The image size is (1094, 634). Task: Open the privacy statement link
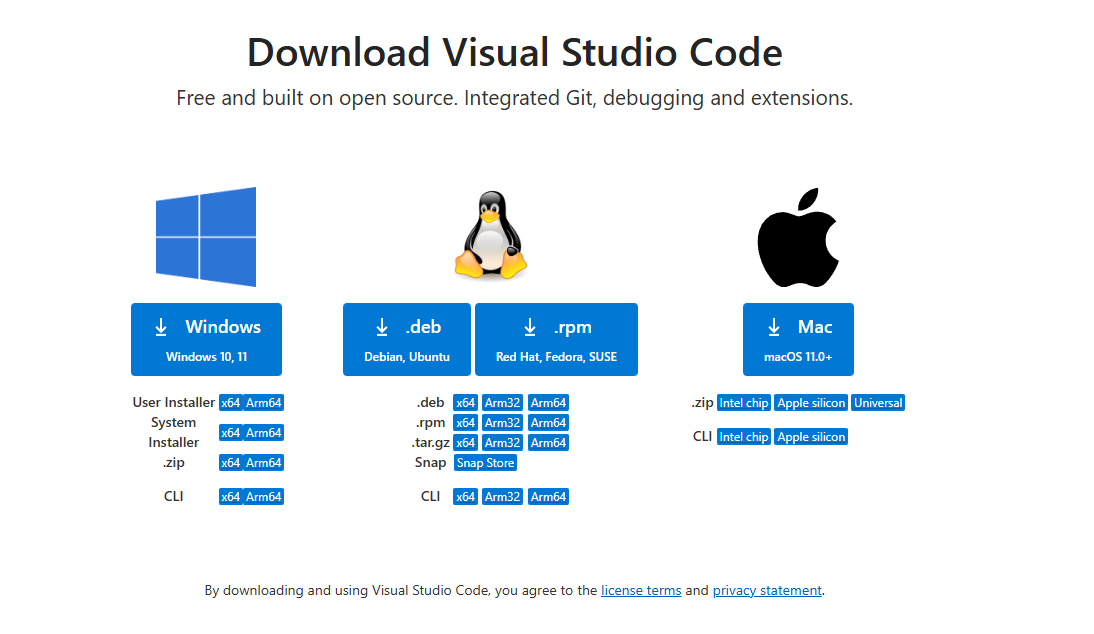pyautogui.click(x=767, y=591)
